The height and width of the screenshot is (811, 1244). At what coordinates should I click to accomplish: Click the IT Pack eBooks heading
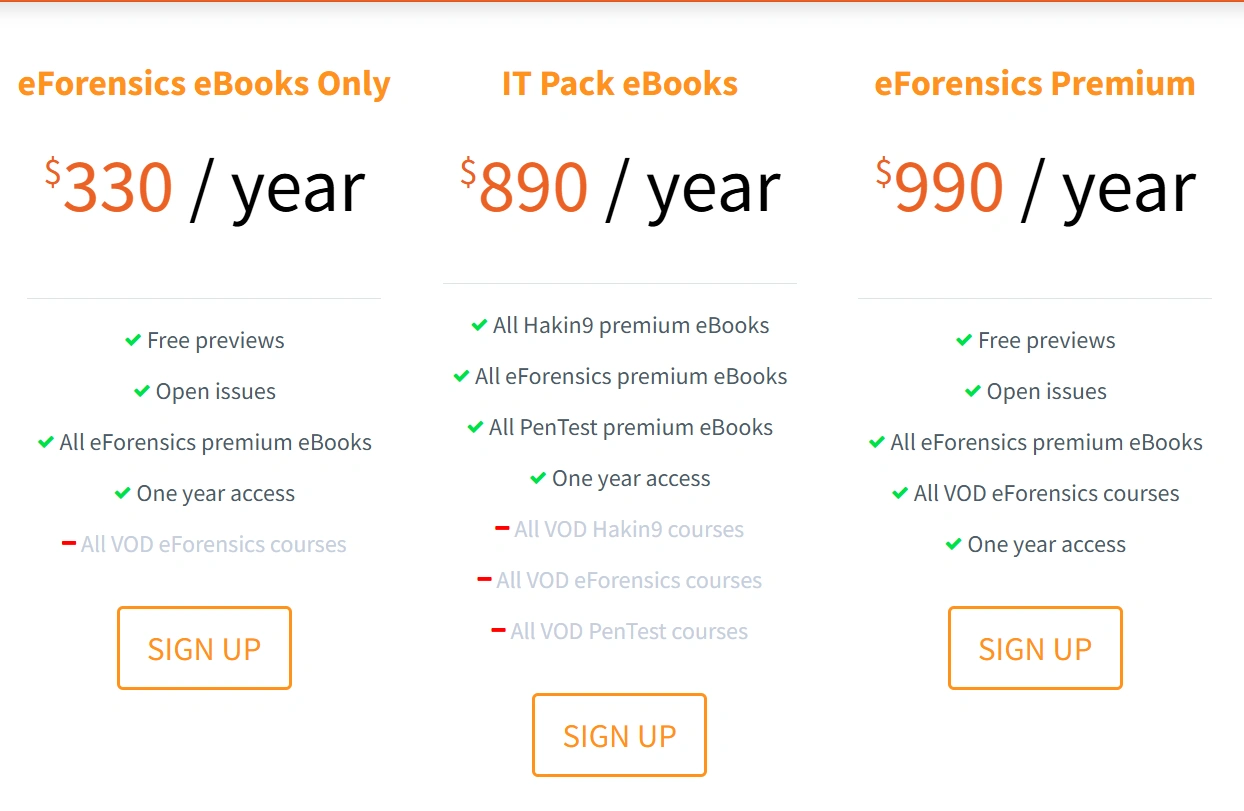pyautogui.click(x=620, y=84)
